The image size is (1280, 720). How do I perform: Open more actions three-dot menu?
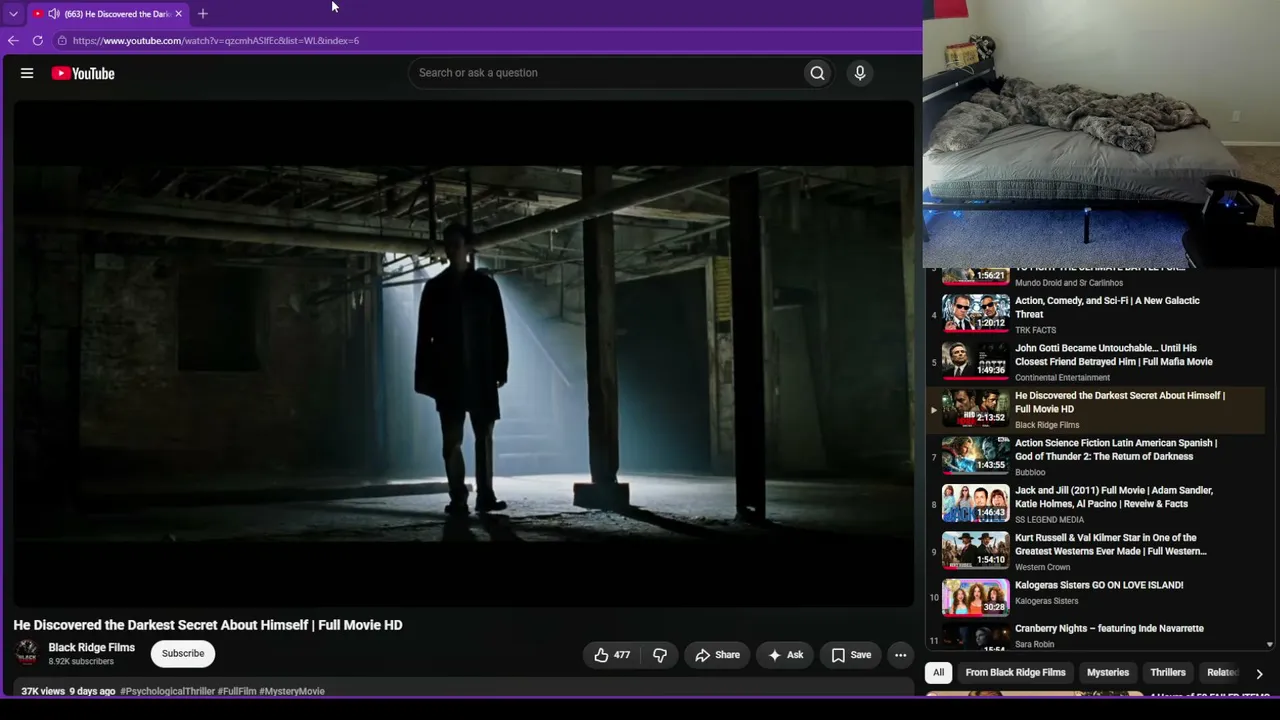pyautogui.click(x=900, y=655)
